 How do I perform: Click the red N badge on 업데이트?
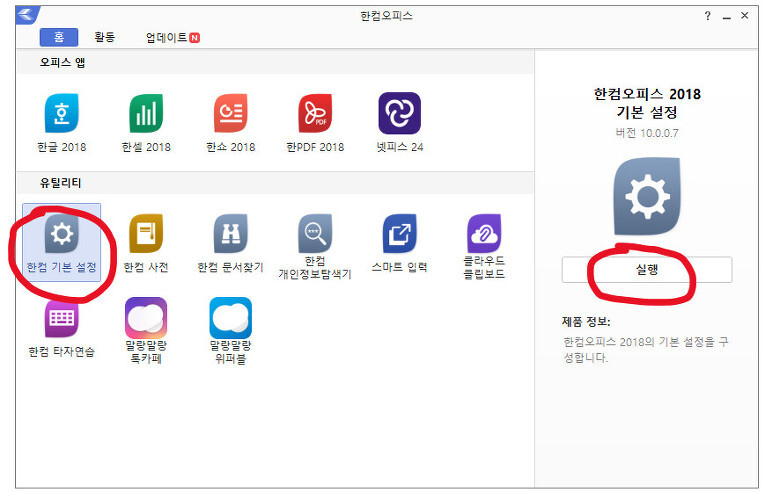[x=195, y=38]
